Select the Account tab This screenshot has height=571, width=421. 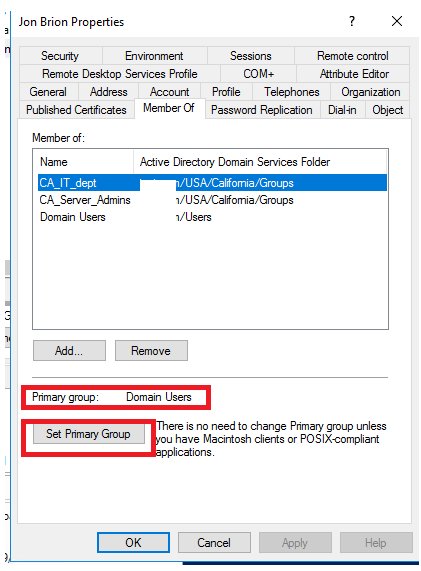click(x=169, y=92)
